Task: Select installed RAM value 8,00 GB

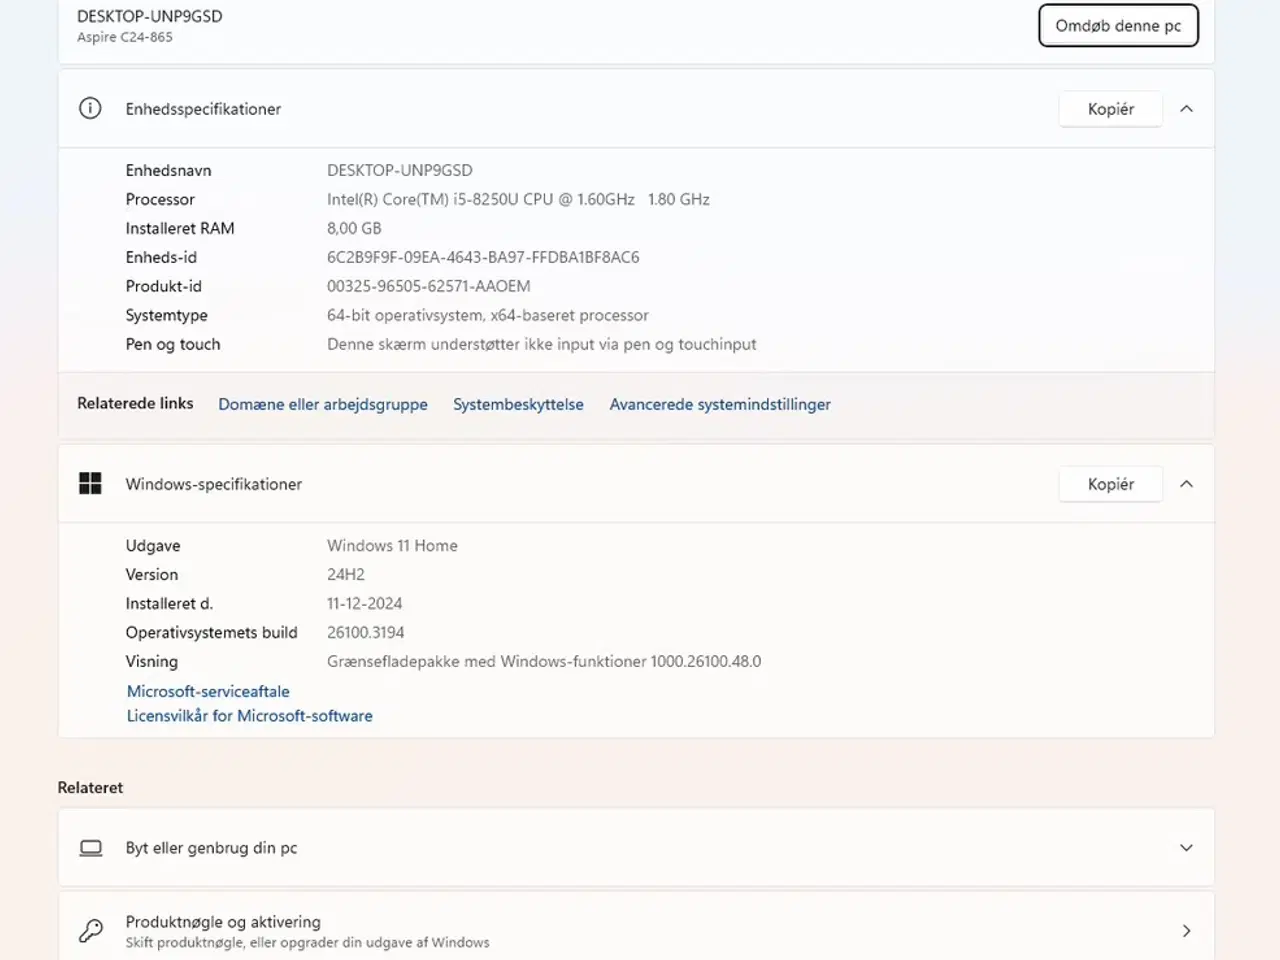Action: (354, 228)
